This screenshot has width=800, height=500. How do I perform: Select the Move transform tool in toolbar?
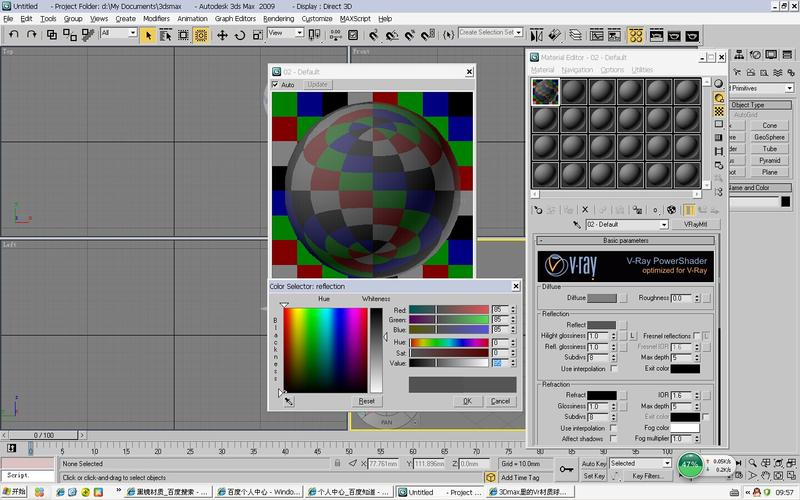(x=222, y=34)
